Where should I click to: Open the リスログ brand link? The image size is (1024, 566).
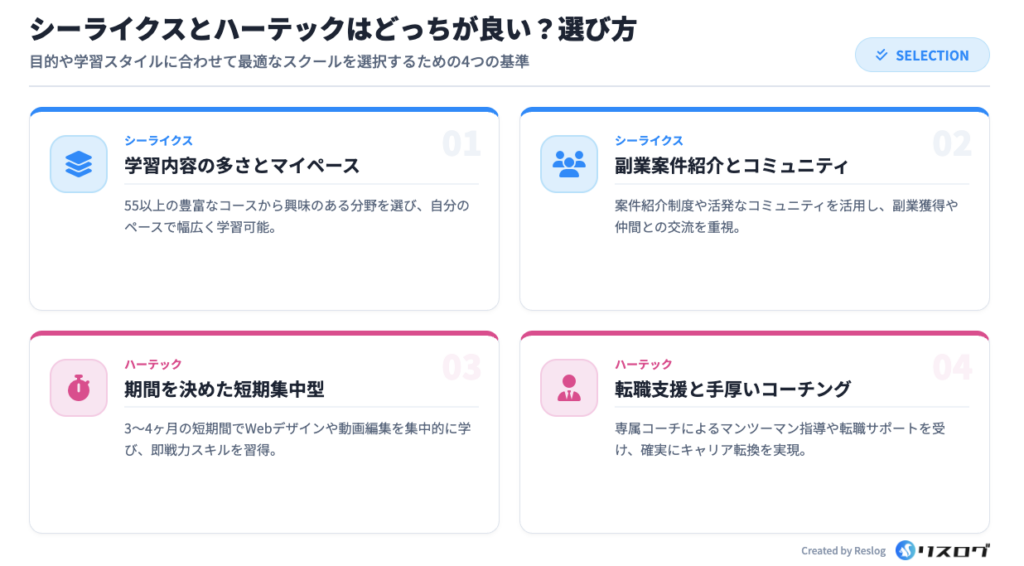coord(955,550)
